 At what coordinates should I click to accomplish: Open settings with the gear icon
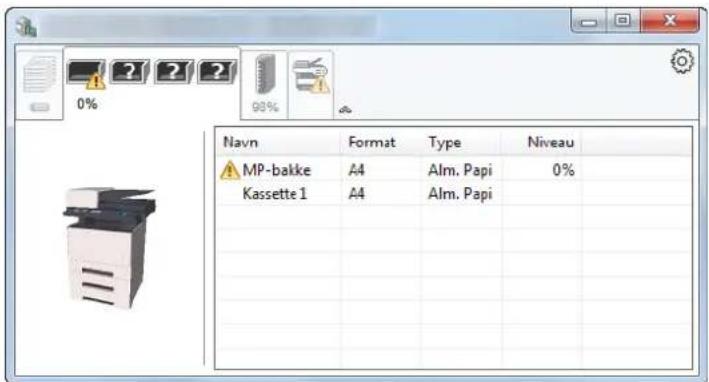pos(681,61)
